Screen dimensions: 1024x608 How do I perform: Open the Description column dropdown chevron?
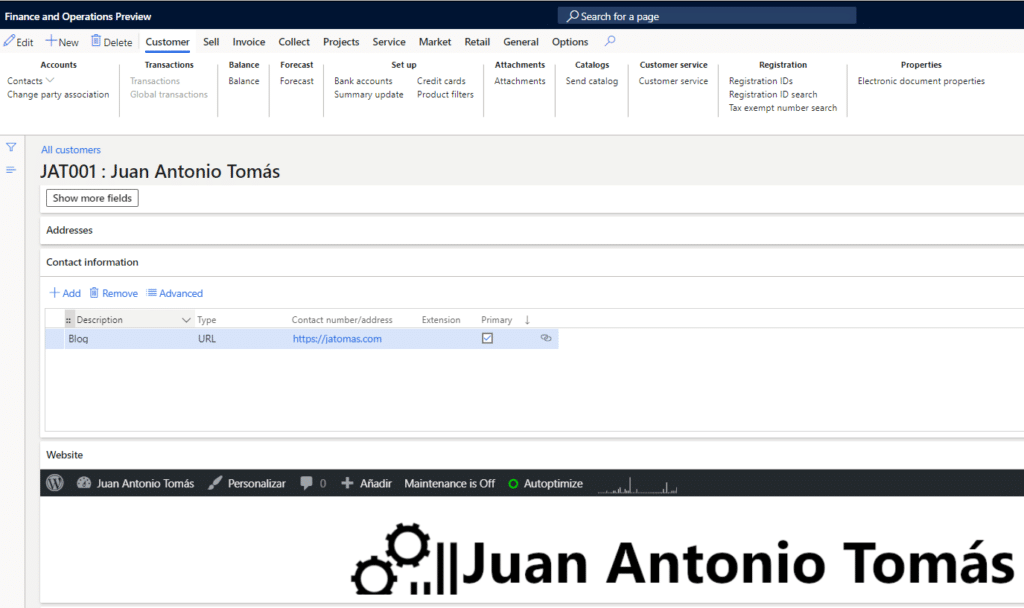point(186,320)
